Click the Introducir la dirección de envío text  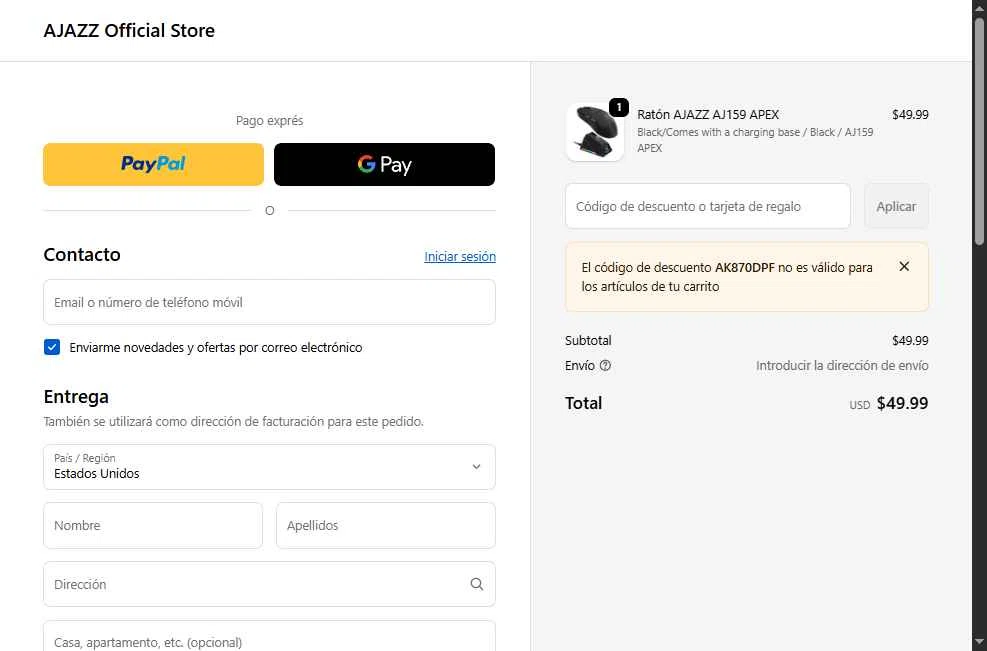pos(842,365)
